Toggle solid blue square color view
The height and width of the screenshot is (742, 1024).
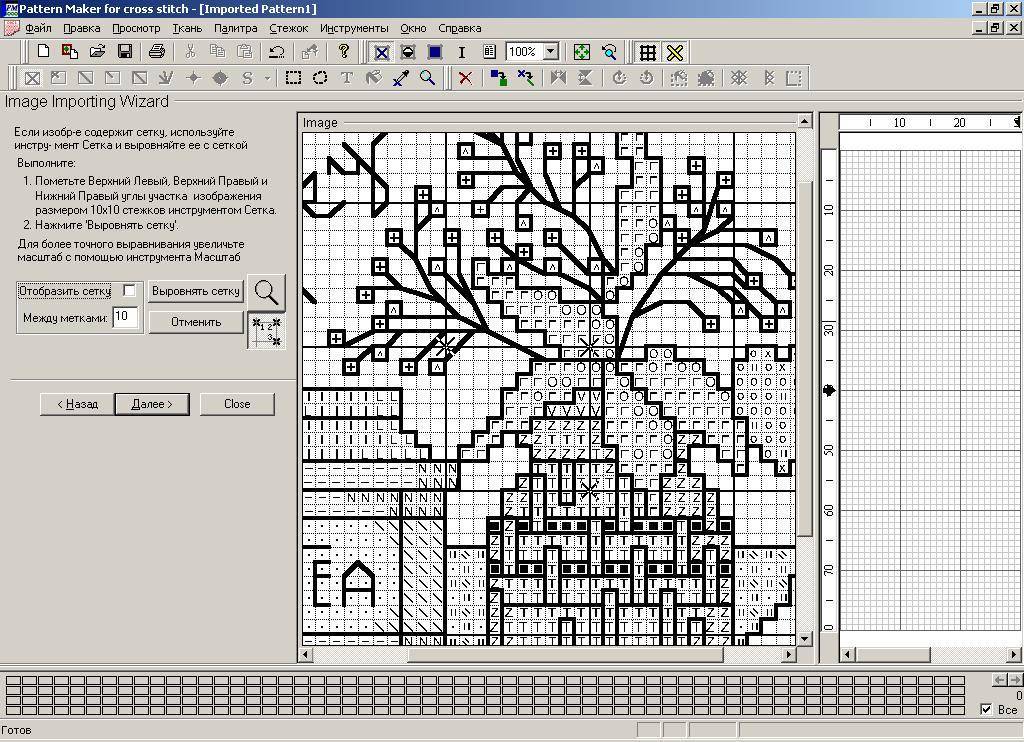(435, 52)
